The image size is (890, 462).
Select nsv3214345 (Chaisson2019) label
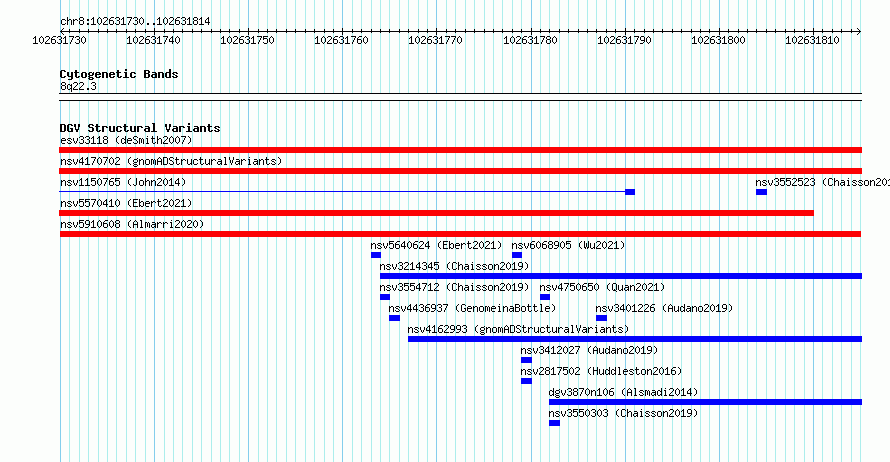(454, 266)
